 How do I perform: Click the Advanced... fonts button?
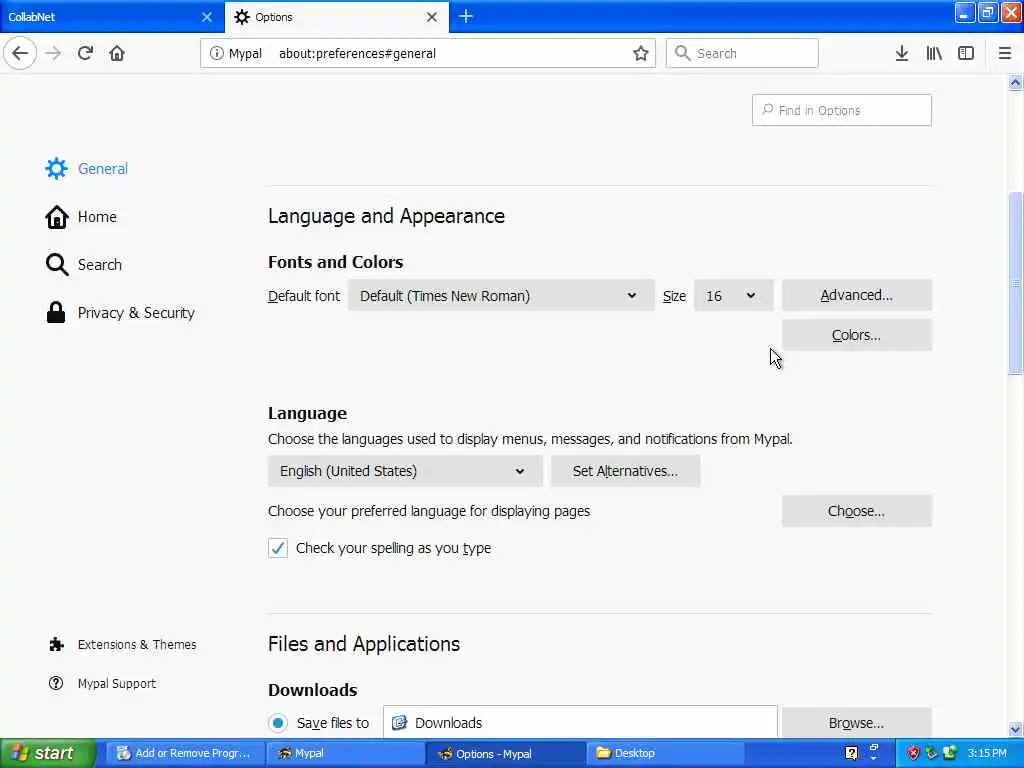856,295
